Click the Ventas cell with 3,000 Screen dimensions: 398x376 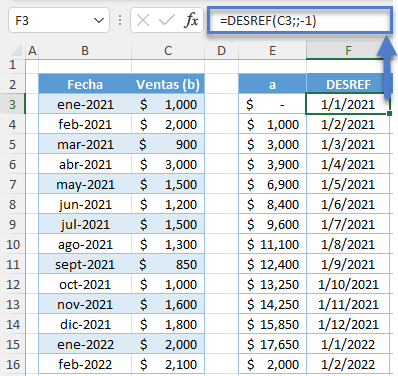[168, 164]
